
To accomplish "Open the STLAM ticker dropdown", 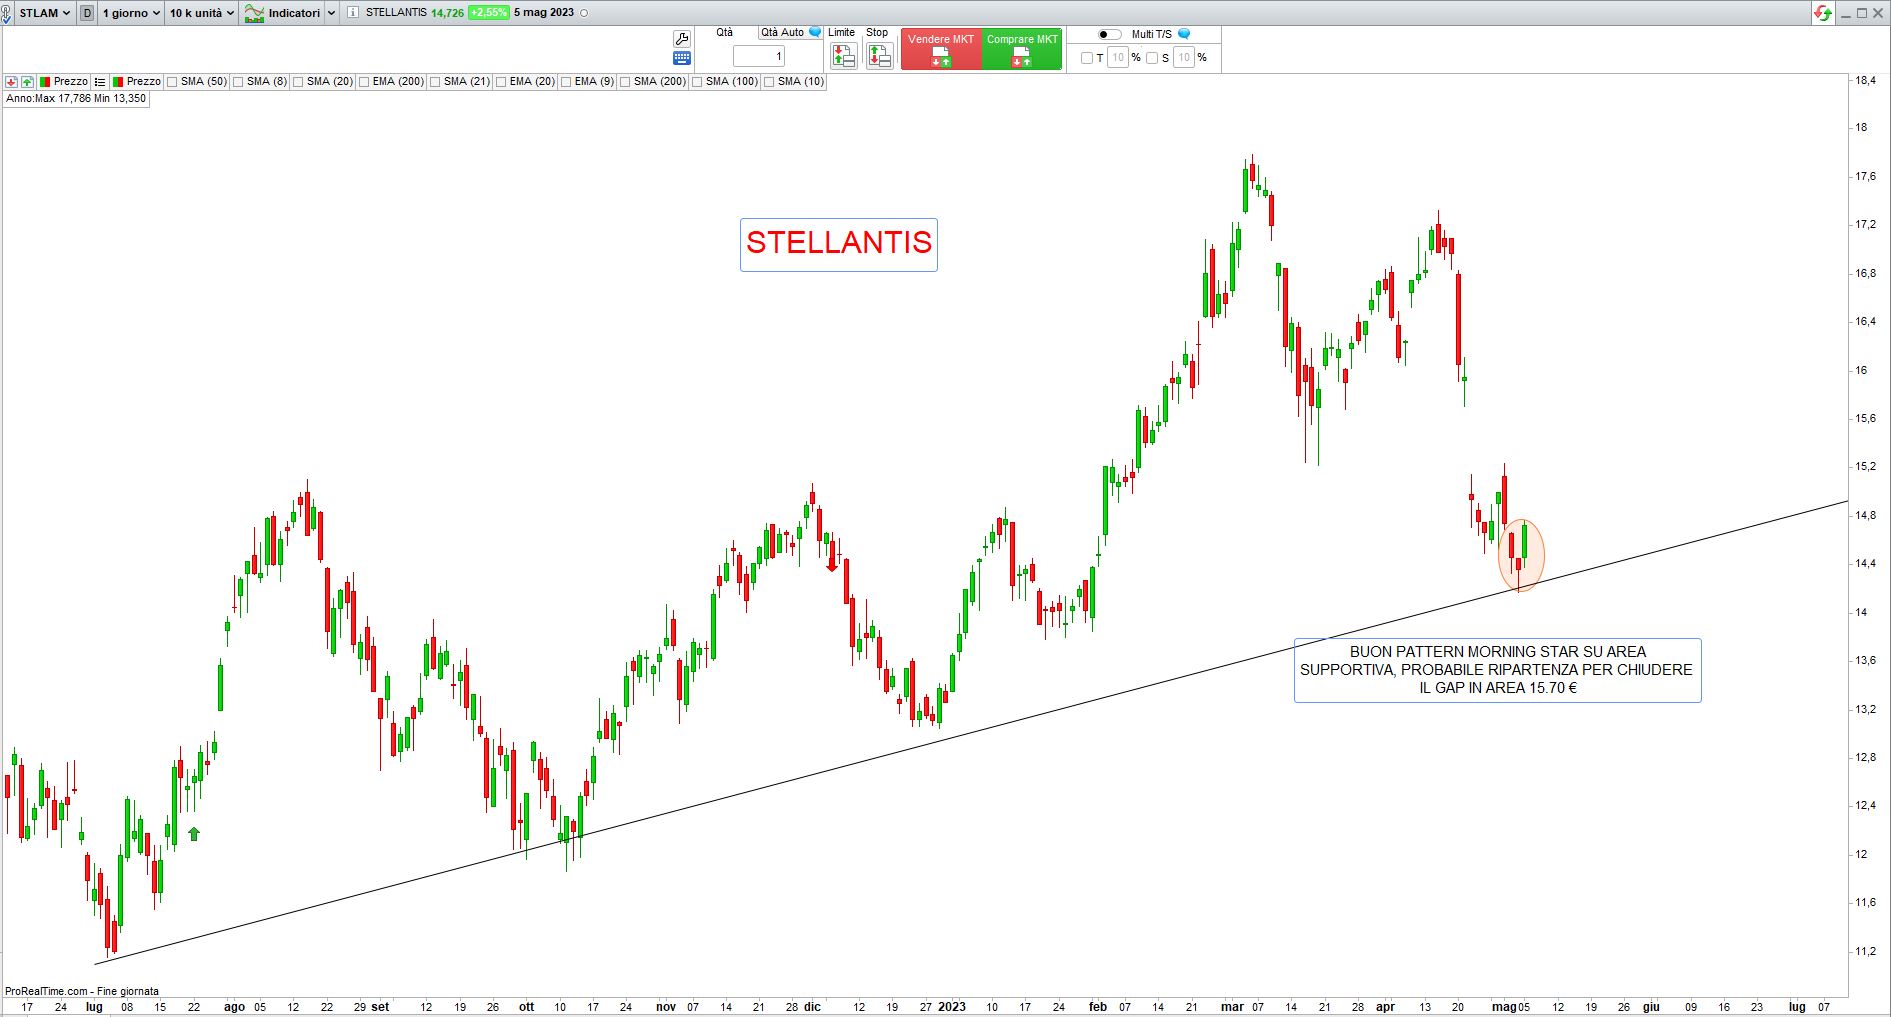I will click(x=44, y=13).
